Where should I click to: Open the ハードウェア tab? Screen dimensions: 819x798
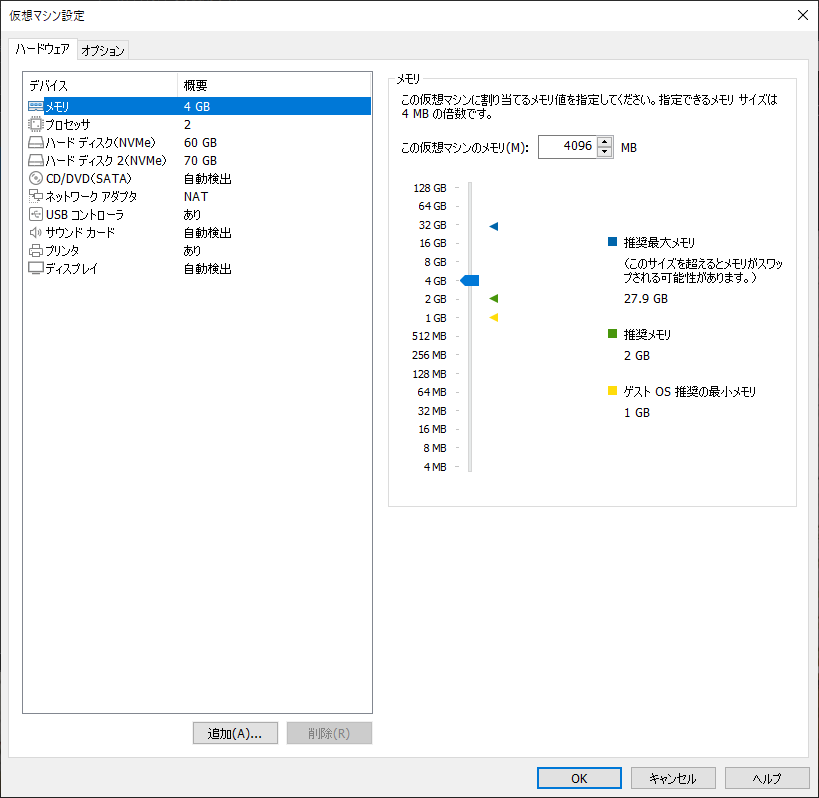[41, 49]
